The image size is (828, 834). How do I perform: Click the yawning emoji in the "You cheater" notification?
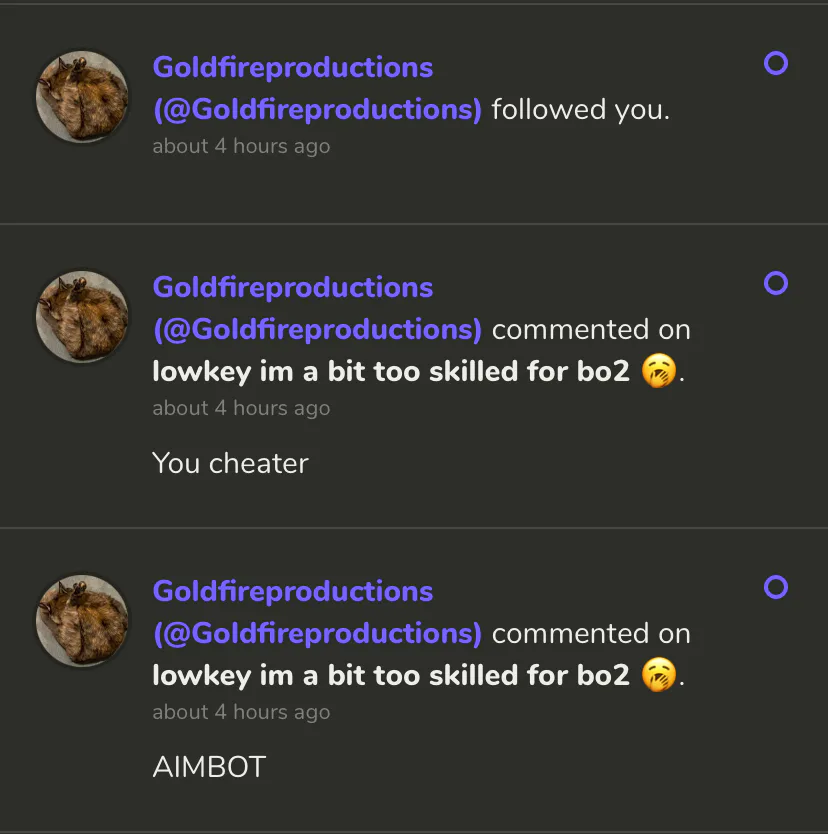tap(658, 372)
